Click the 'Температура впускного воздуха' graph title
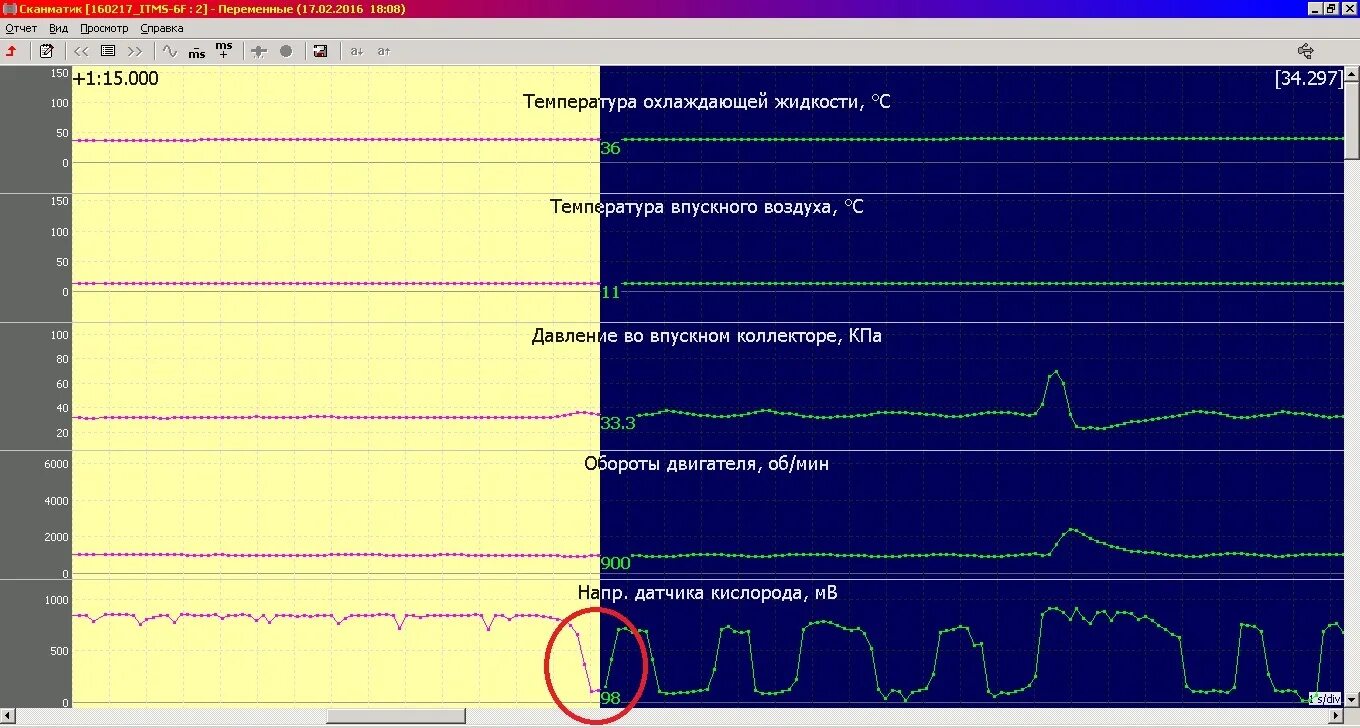This screenshot has width=1360, height=728. click(x=706, y=207)
